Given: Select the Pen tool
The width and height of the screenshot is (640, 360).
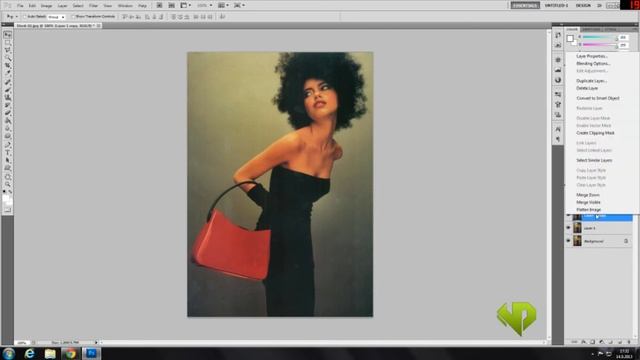Looking at the screenshot, I should click(x=7, y=145).
